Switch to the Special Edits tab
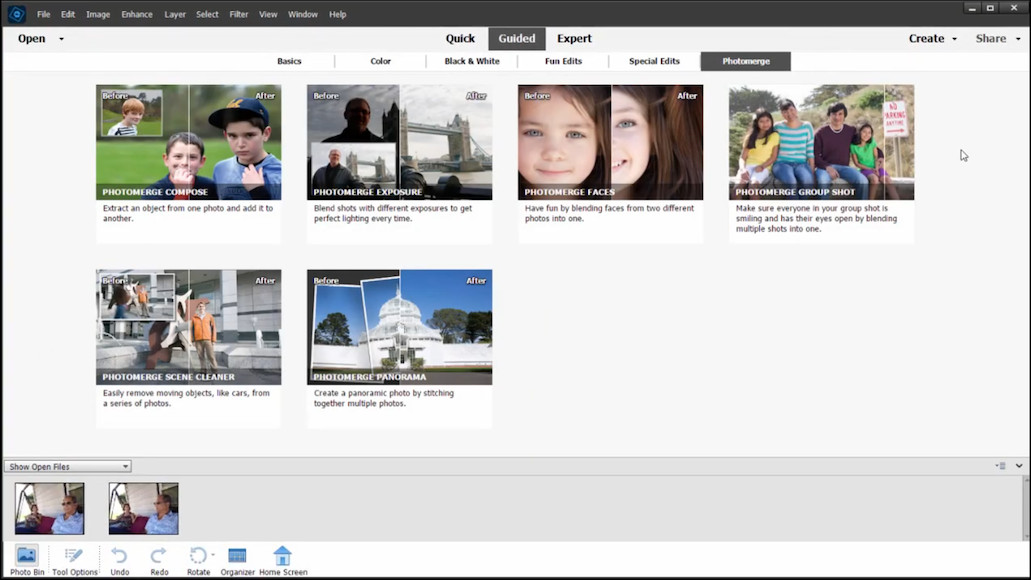1031x580 pixels. point(654,61)
